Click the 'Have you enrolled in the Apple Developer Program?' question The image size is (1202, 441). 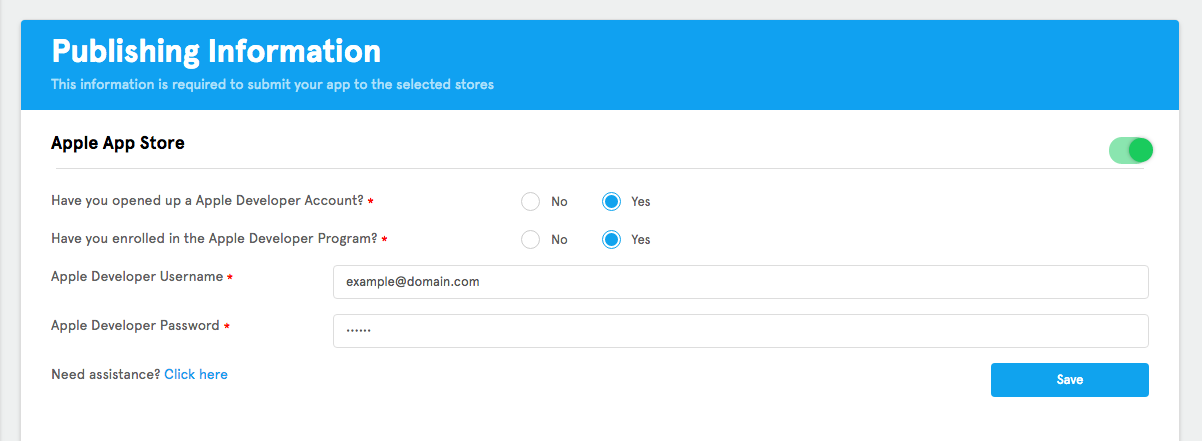tap(214, 239)
